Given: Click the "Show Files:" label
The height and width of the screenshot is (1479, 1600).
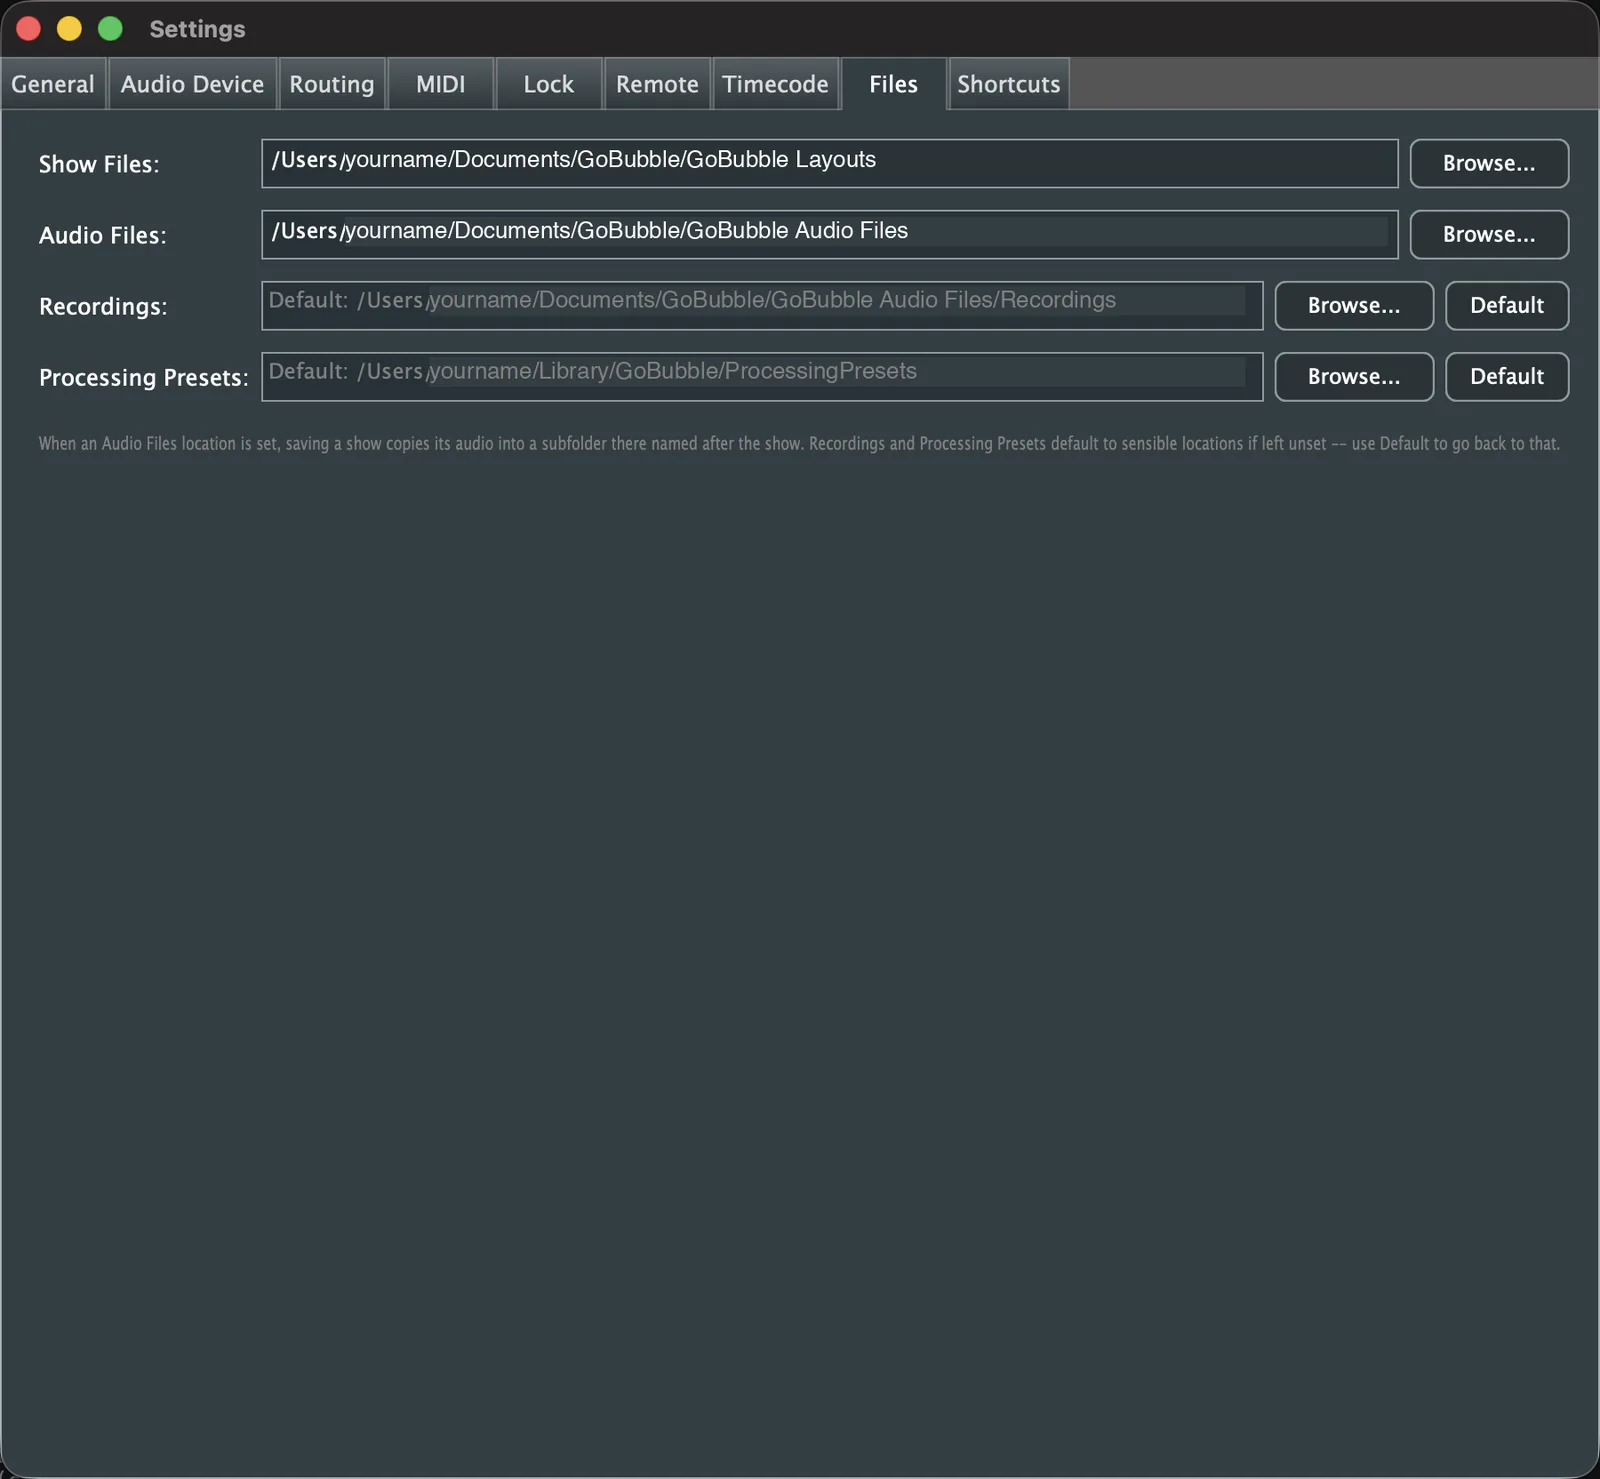Looking at the screenshot, I should pos(99,164).
